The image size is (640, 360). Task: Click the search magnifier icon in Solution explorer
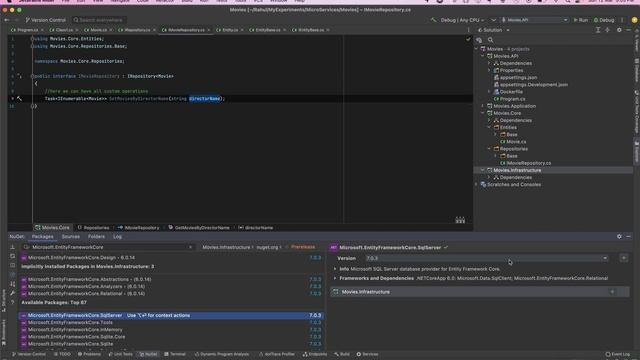coord(491,40)
